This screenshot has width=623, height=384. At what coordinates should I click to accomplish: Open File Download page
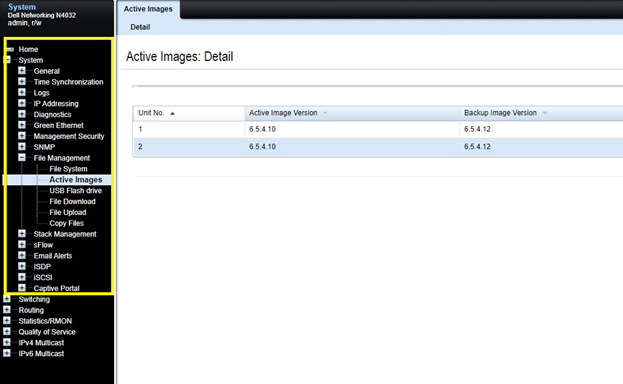pos(72,201)
